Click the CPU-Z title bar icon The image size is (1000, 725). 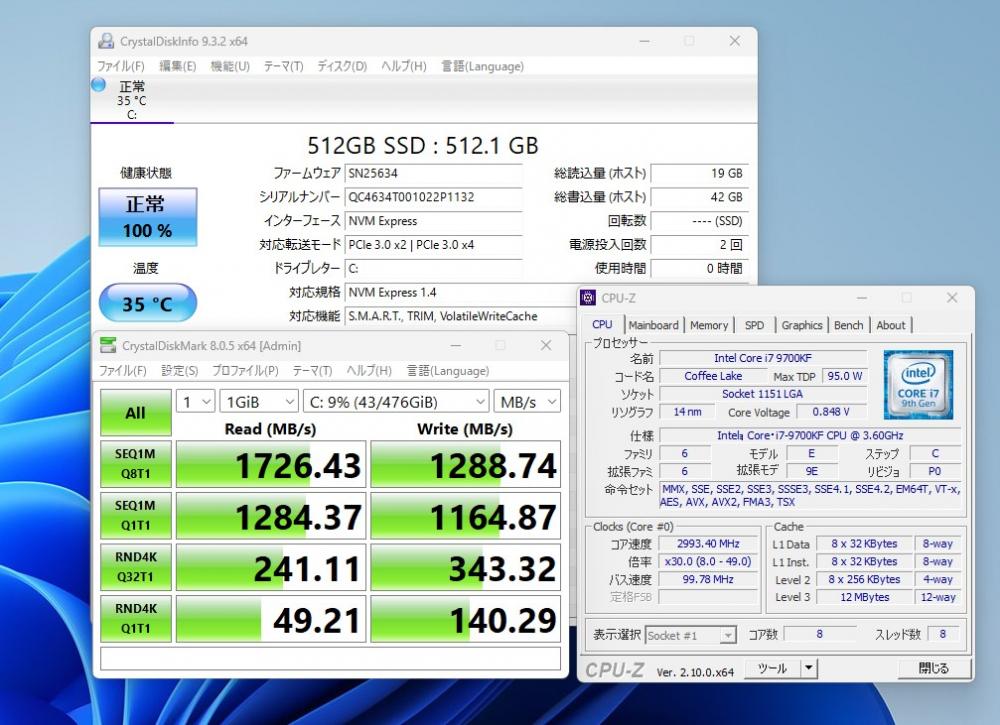pos(588,298)
